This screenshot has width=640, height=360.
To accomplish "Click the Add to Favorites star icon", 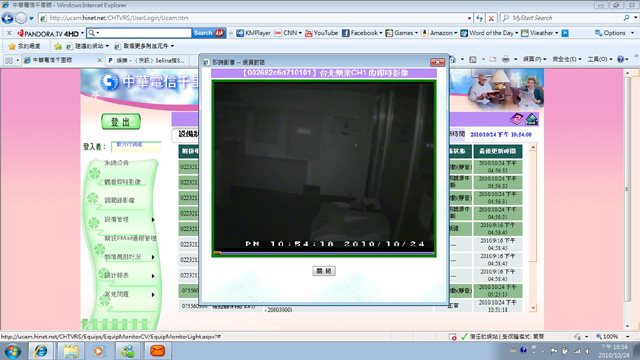I will tap(58, 47).
